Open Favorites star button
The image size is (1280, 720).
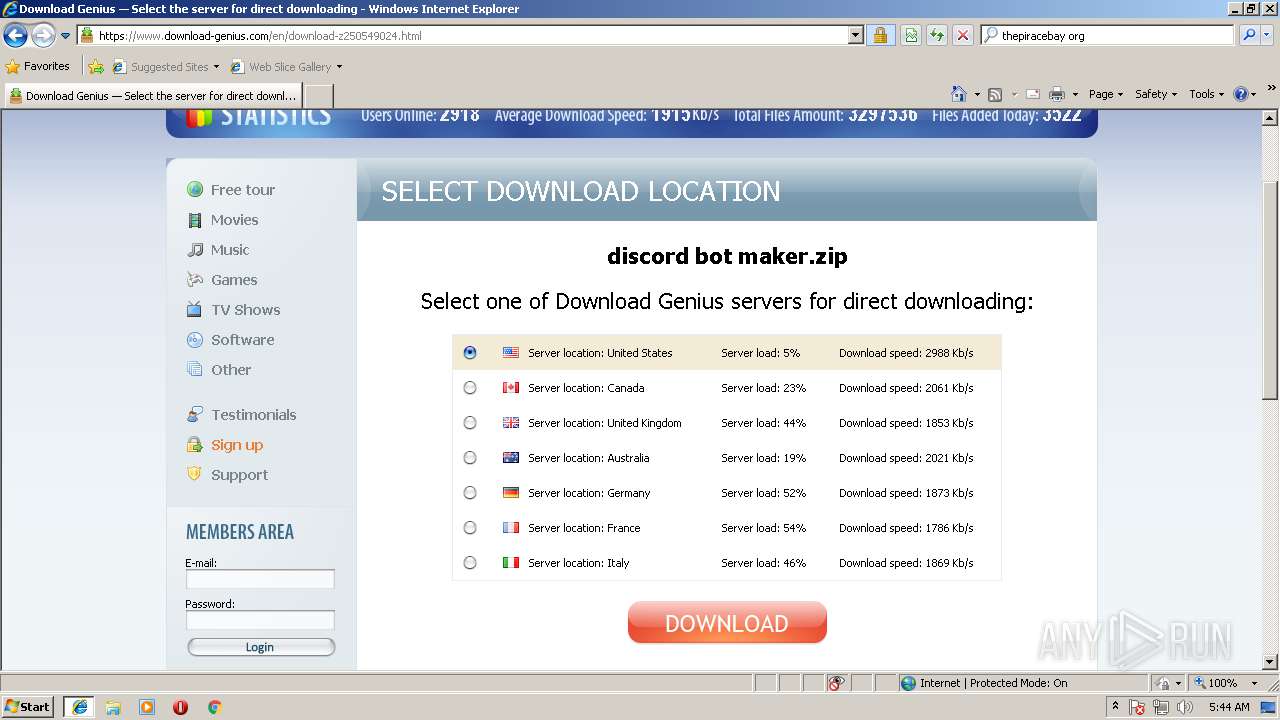click(38, 66)
